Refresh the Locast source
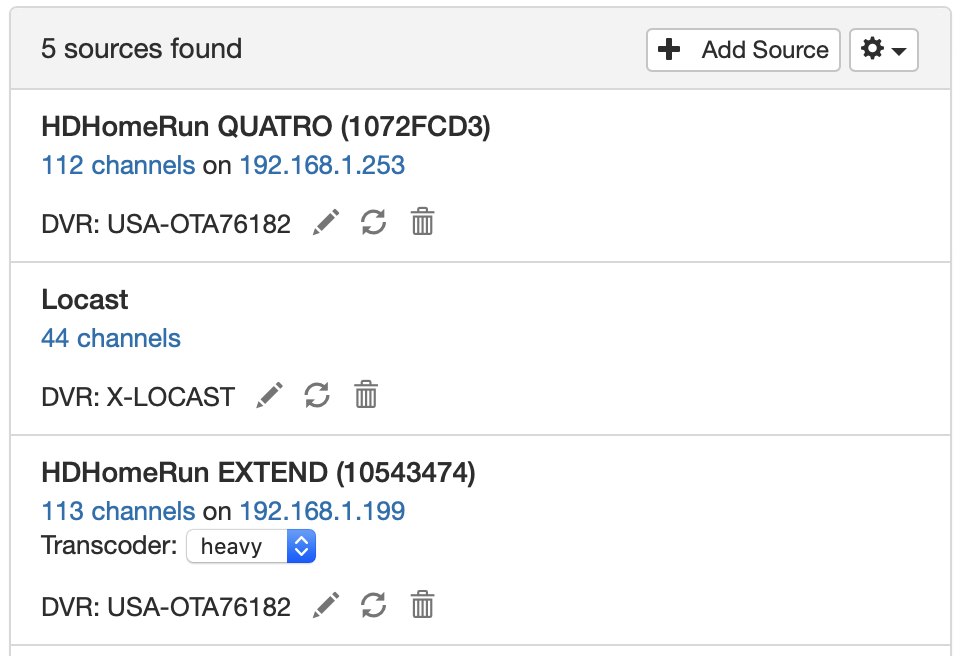 [x=317, y=395]
